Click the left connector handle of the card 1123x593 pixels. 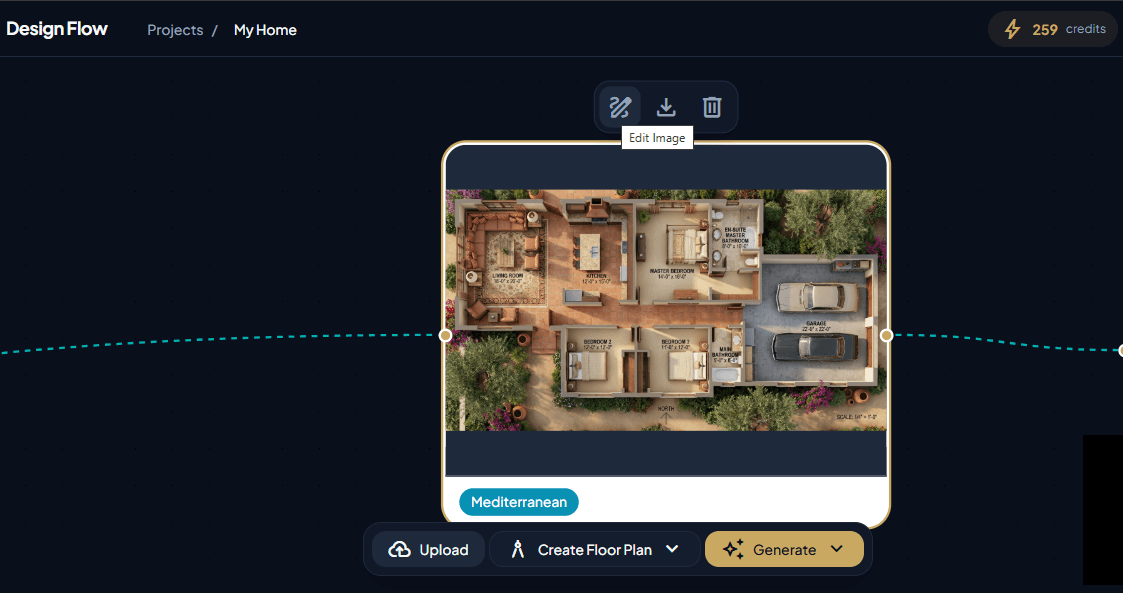click(x=445, y=335)
